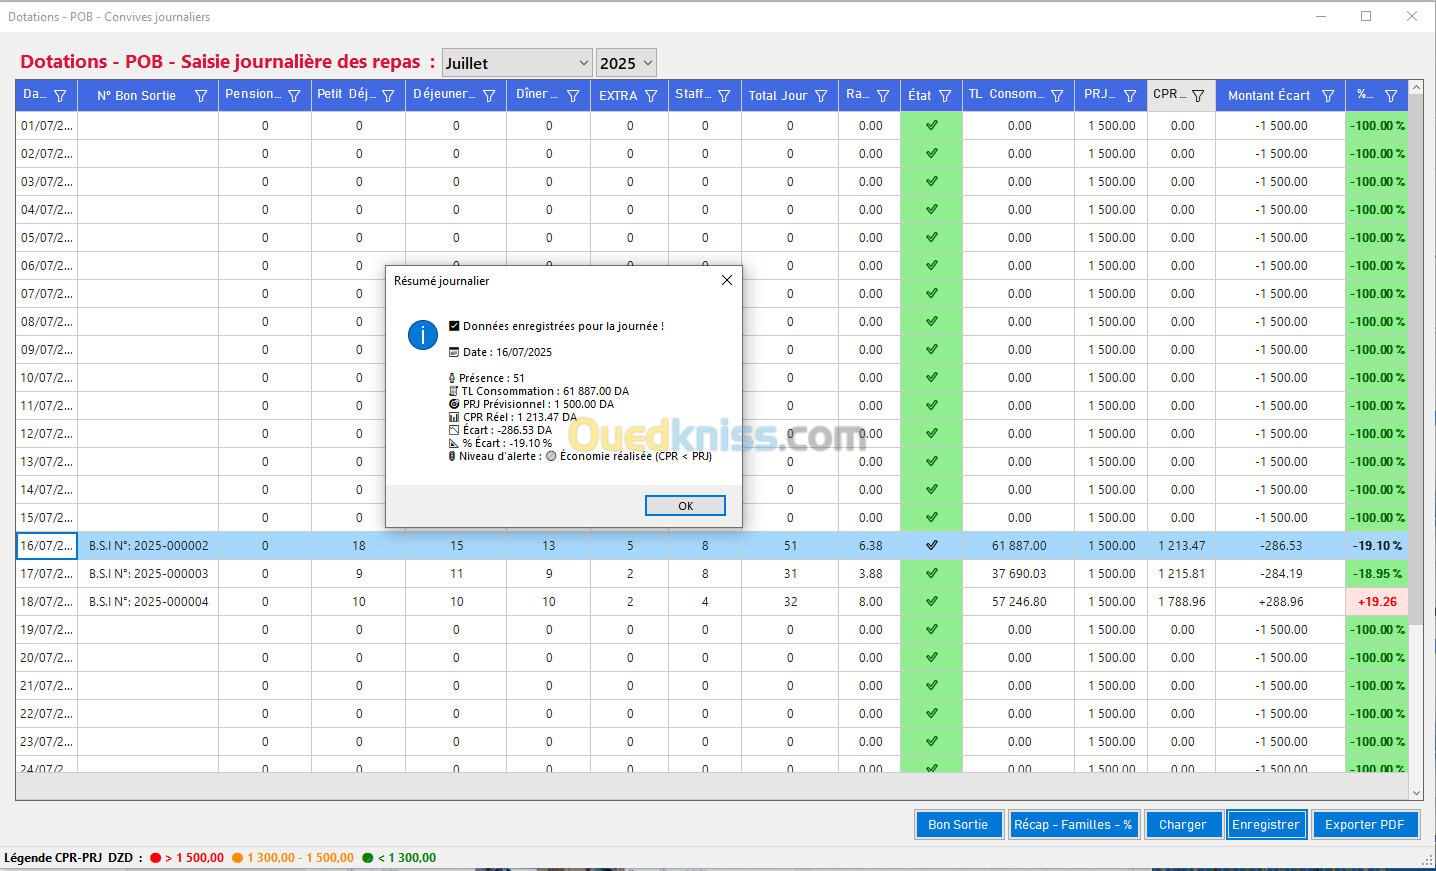Image resolution: width=1436 pixels, height=871 pixels.
Task: Open the Juillet month dropdown
Action: (x=517, y=63)
